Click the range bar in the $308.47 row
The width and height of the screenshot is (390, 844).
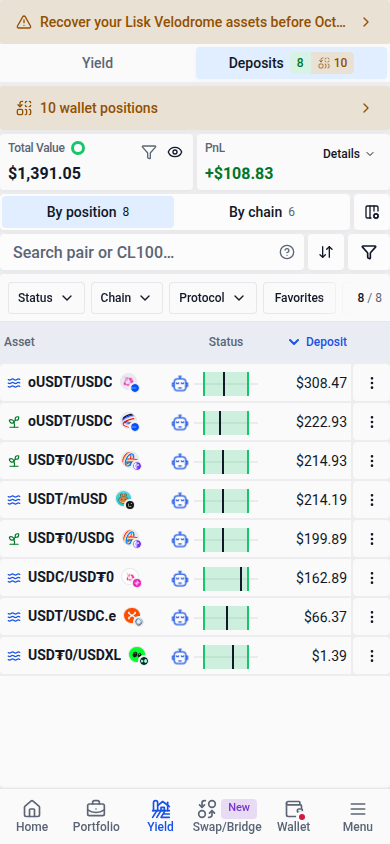pos(226,383)
